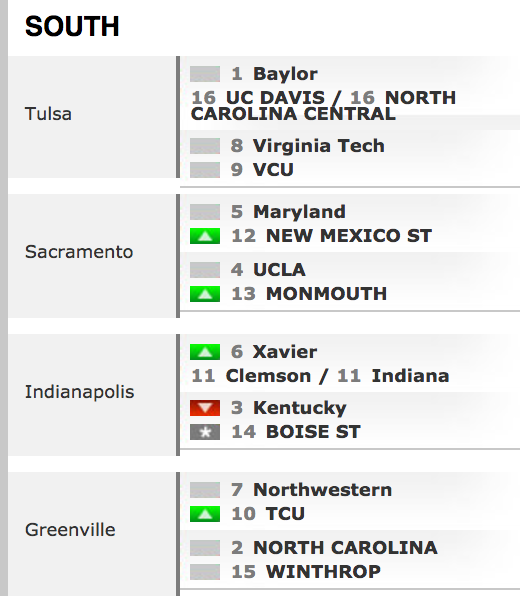Open the Virginia Tech team link
This screenshot has width=520, height=596.
(319, 146)
